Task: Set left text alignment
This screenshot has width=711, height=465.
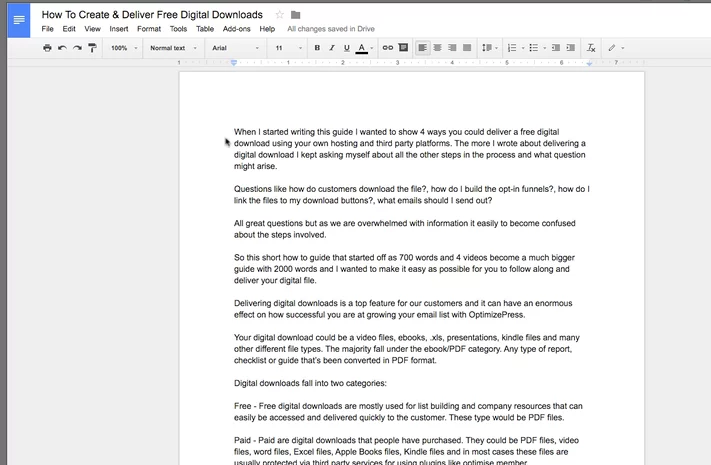Action: pyautogui.click(x=422, y=48)
